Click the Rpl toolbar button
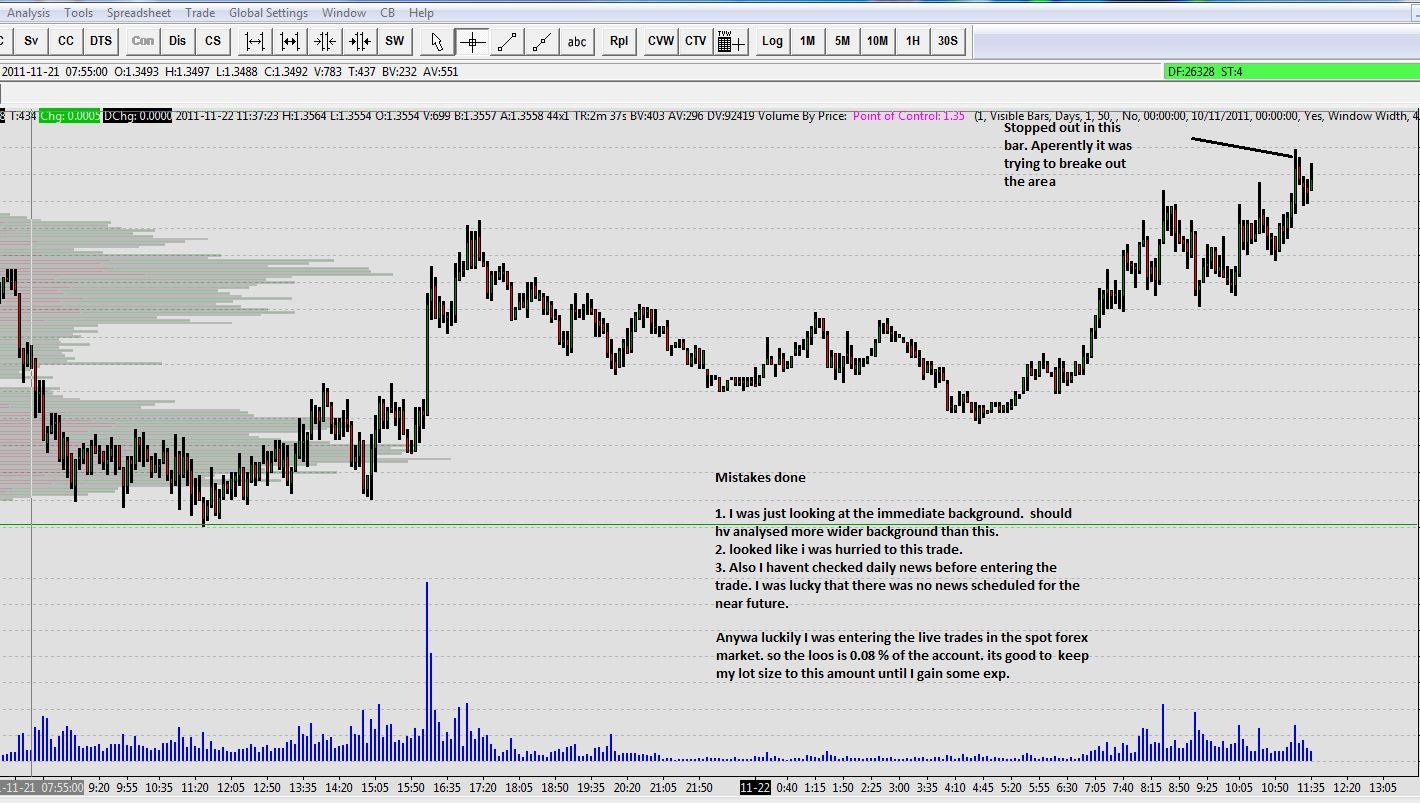Viewport: 1420px width, 803px height. pos(619,41)
